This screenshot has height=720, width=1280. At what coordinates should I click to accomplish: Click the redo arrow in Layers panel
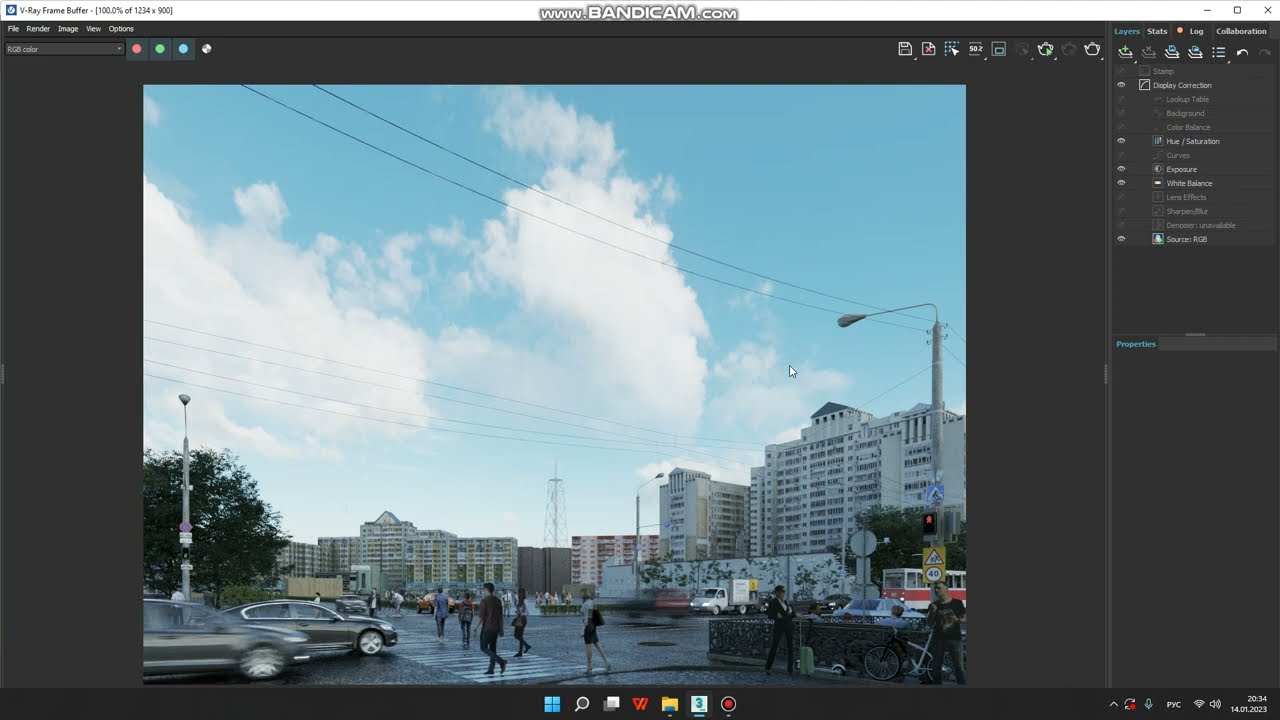(x=1265, y=52)
